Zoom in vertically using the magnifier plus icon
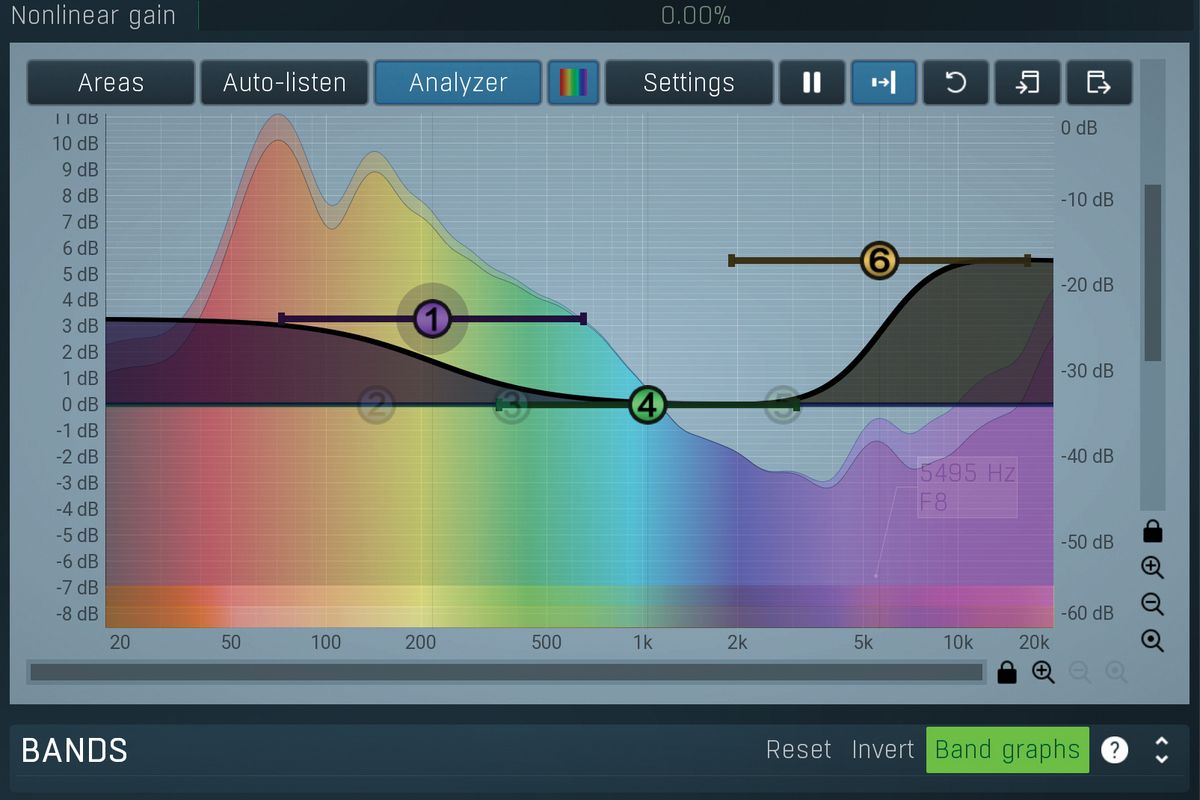The height and width of the screenshot is (800, 1200). (1152, 568)
